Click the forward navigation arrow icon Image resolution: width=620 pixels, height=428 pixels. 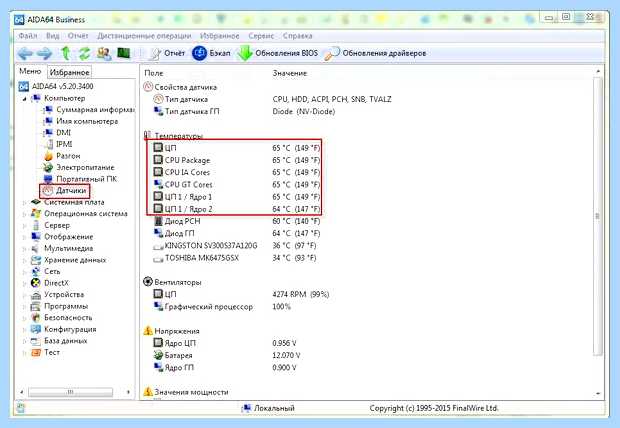pos(44,53)
